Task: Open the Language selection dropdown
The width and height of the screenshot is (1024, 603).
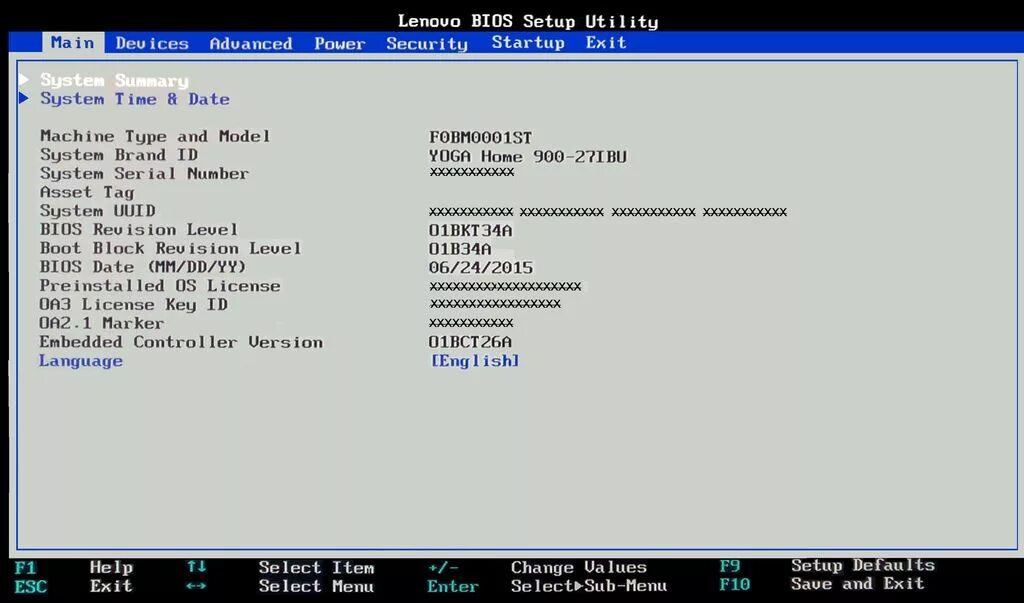Action: pyautogui.click(x=475, y=360)
